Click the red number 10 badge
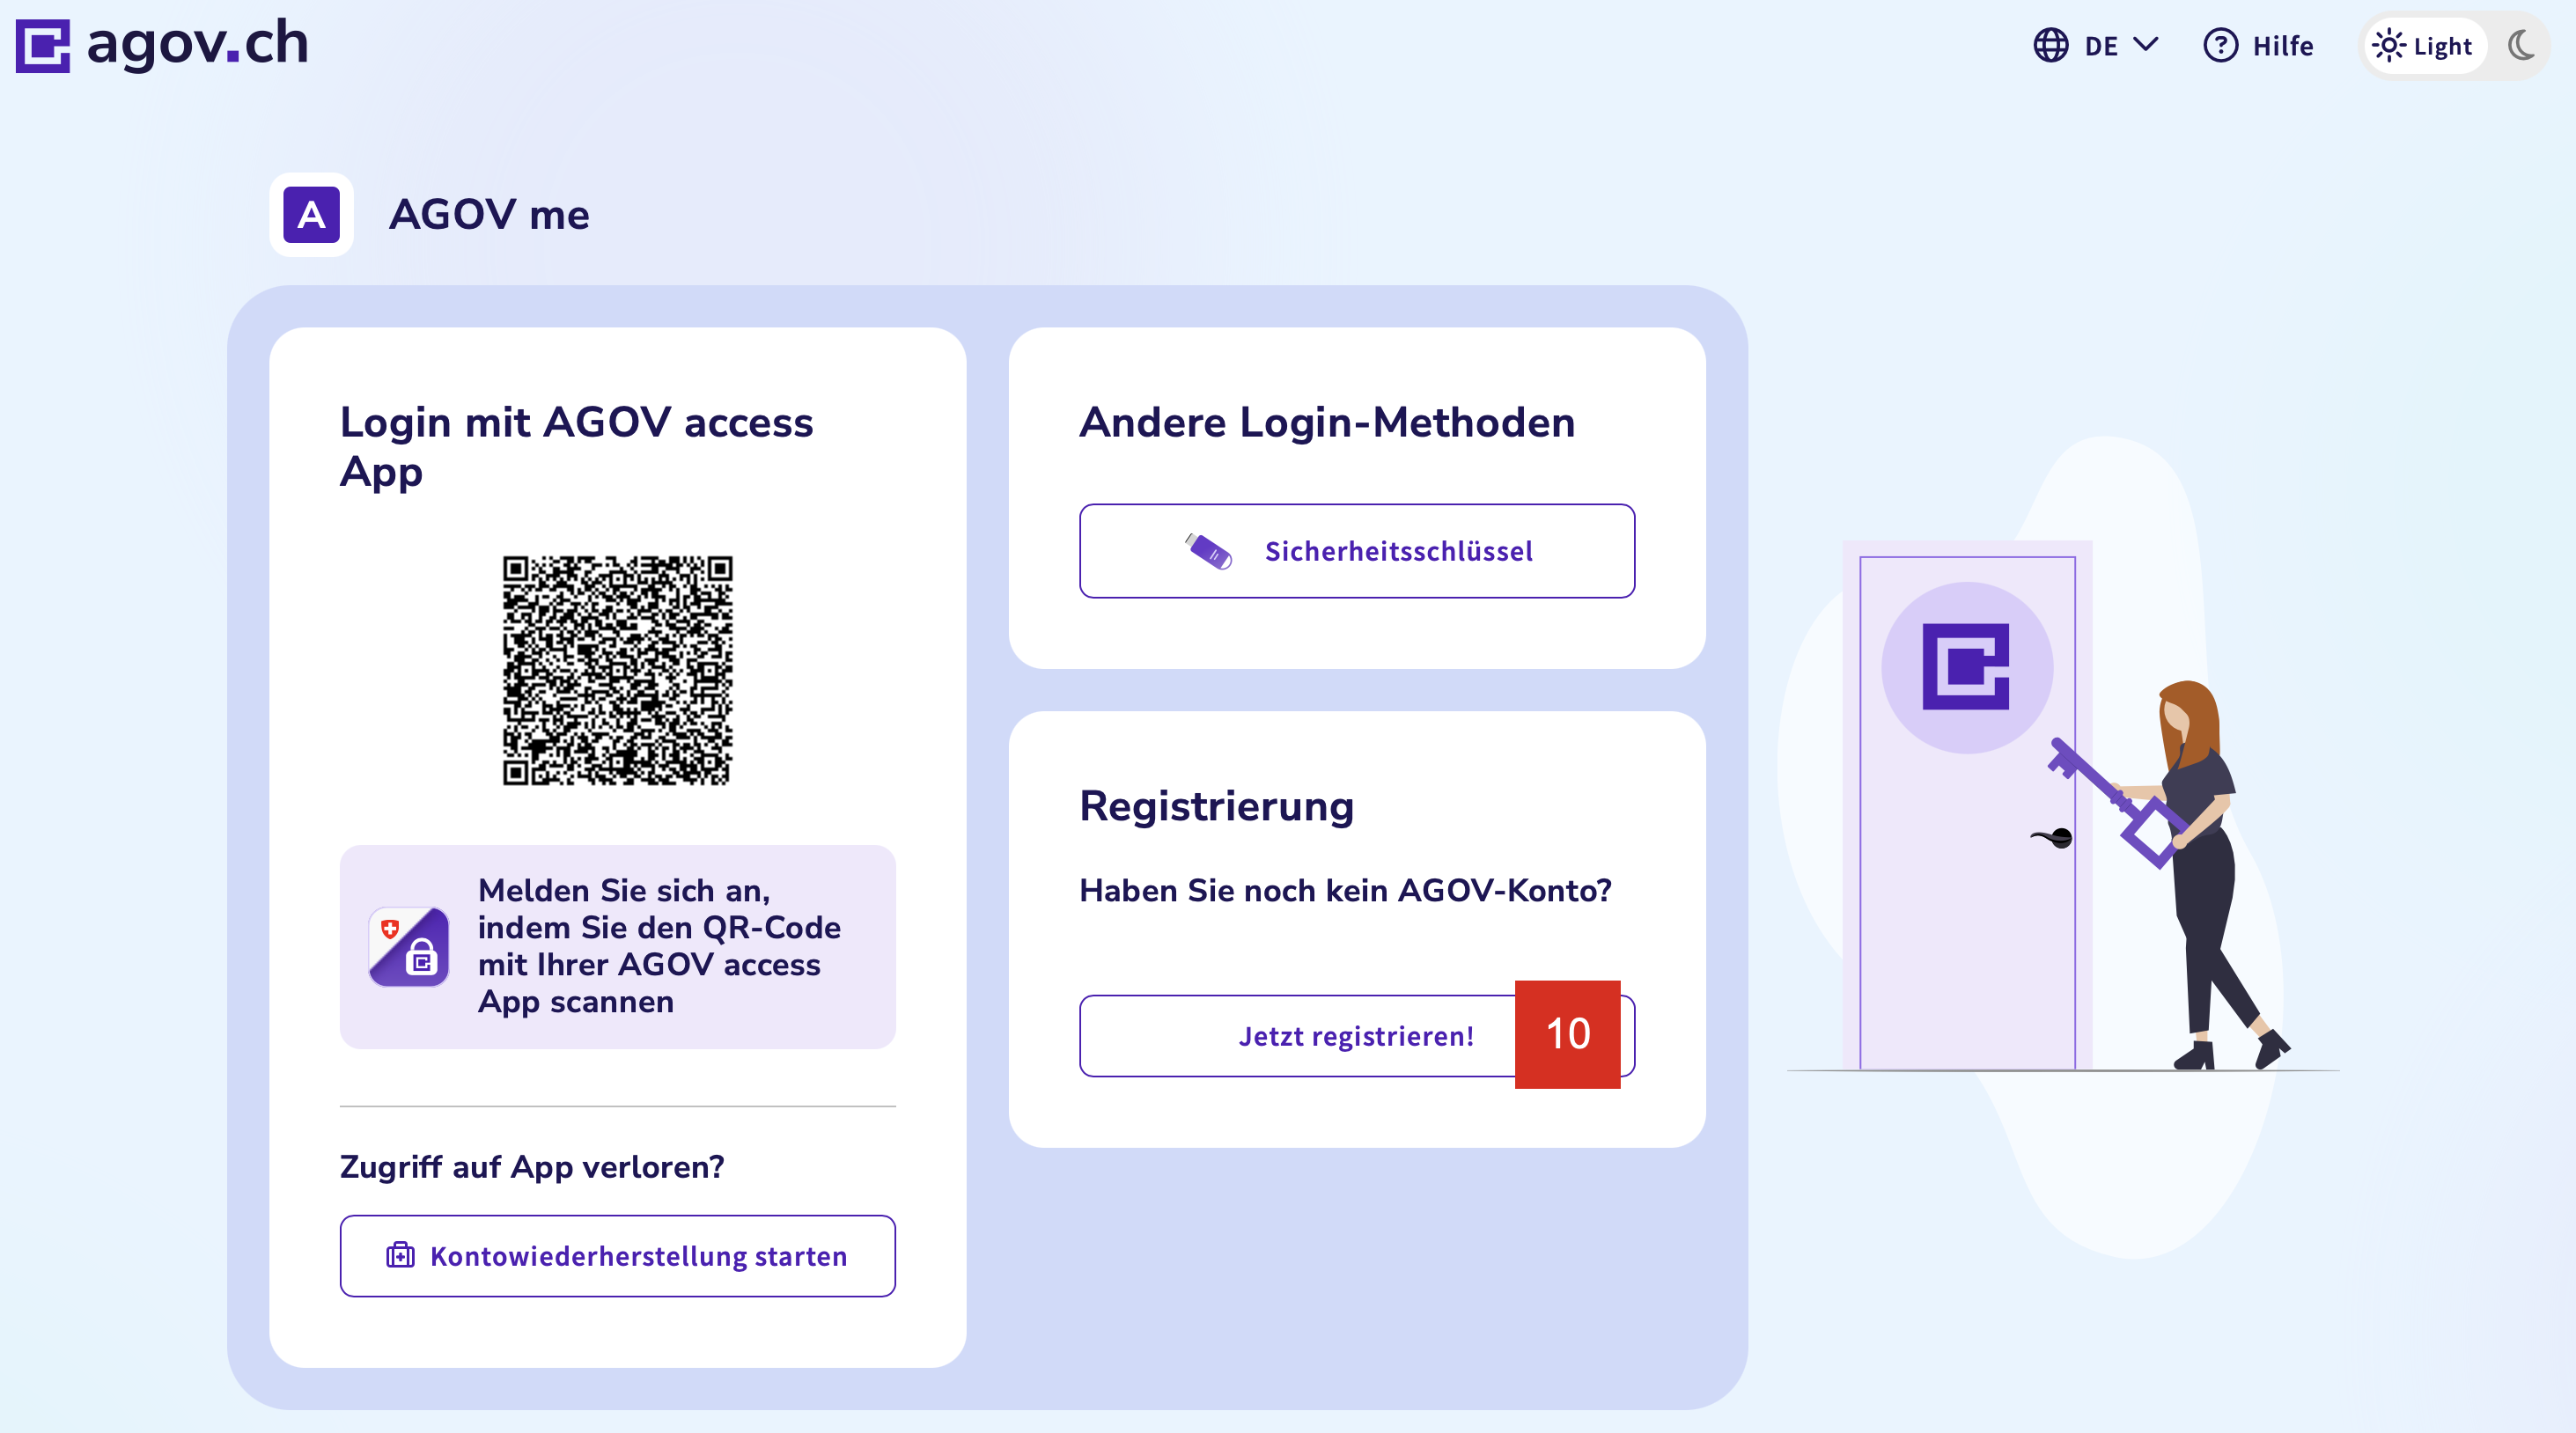 [1567, 1034]
